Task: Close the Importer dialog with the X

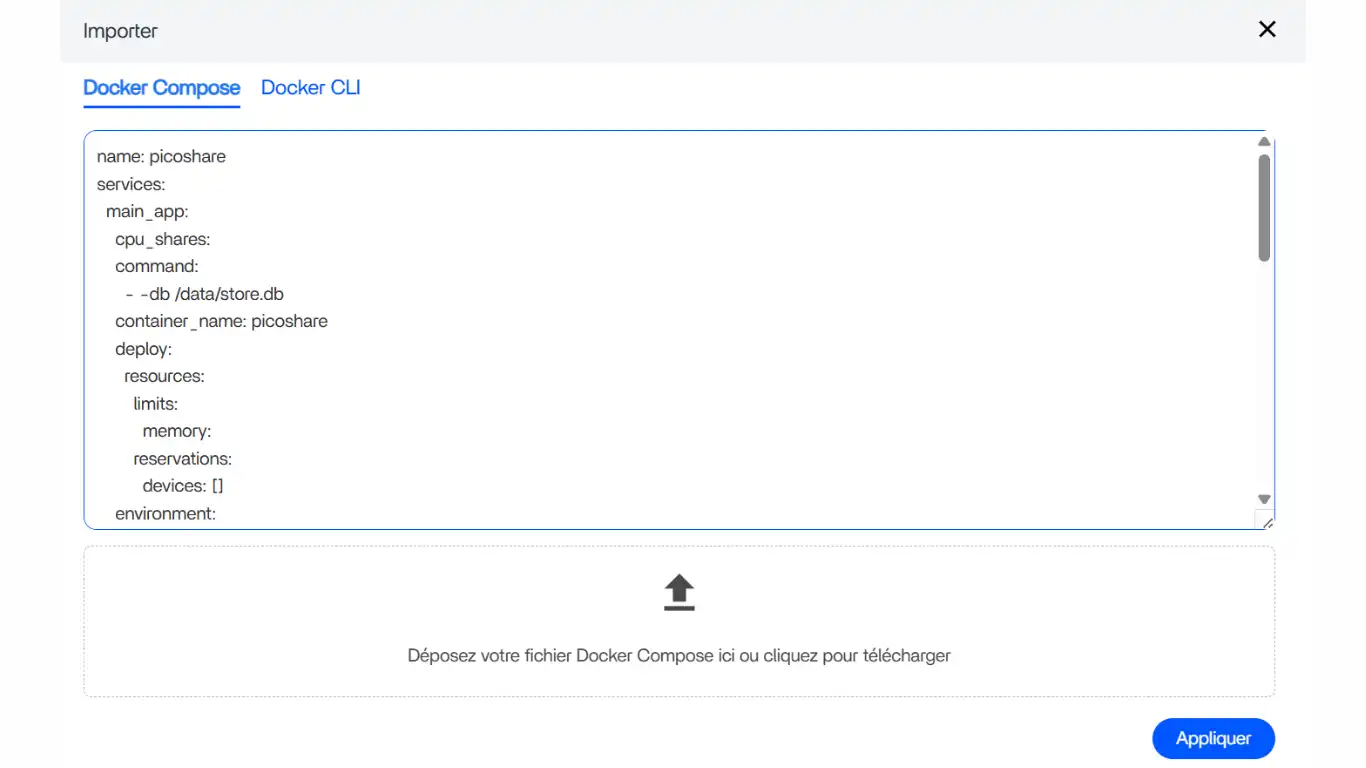Action: click(x=1267, y=30)
